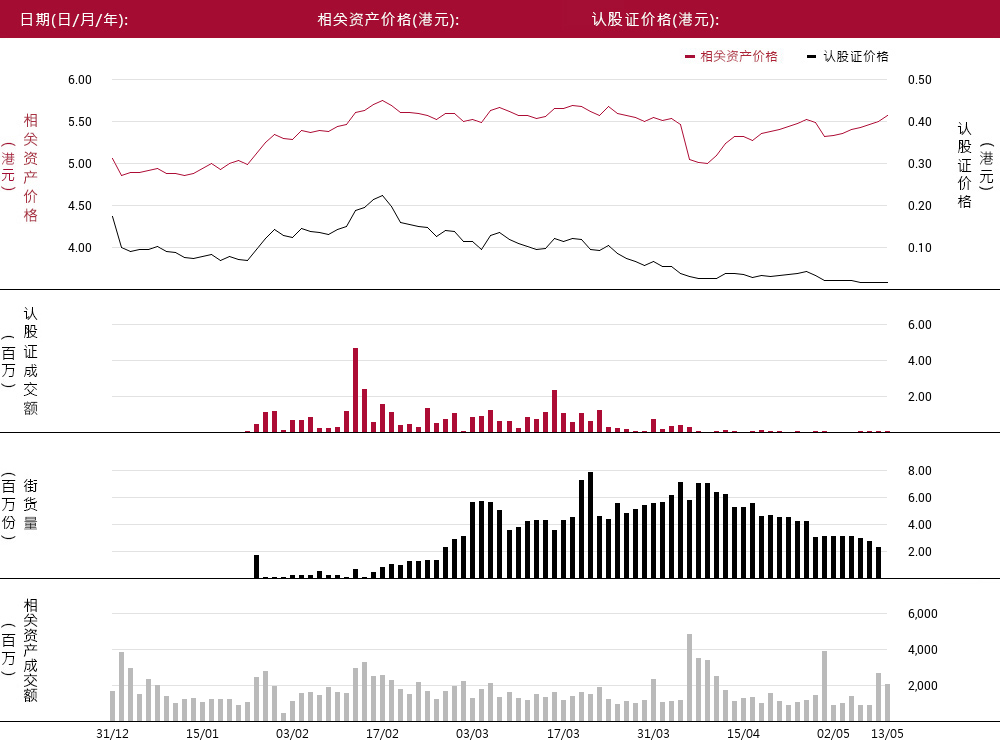Click the 0.40 warrant price axis value
Image resolution: width=1000 pixels, height=751 pixels.
(x=920, y=122)
